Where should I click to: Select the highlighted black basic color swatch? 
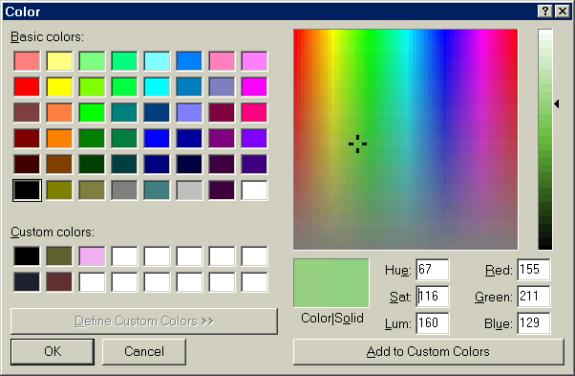(27, 190)
